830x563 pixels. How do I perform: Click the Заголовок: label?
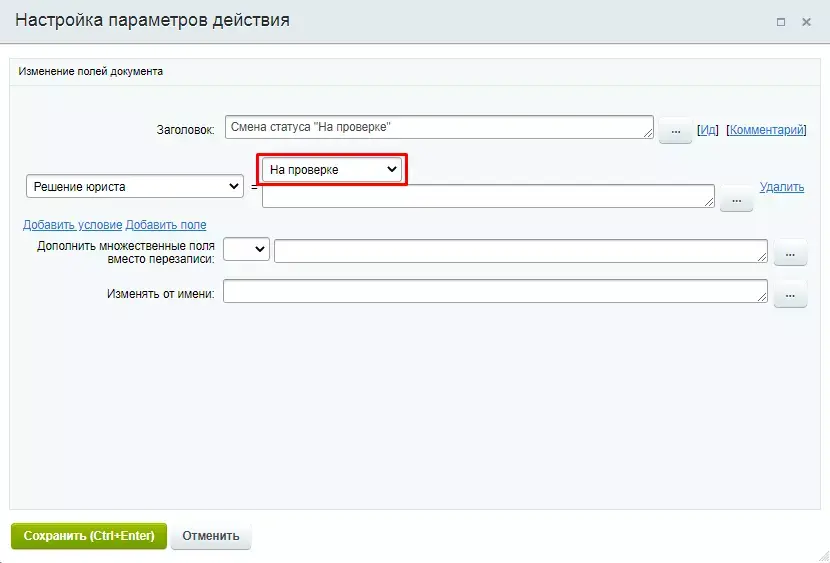coord(185,130)
